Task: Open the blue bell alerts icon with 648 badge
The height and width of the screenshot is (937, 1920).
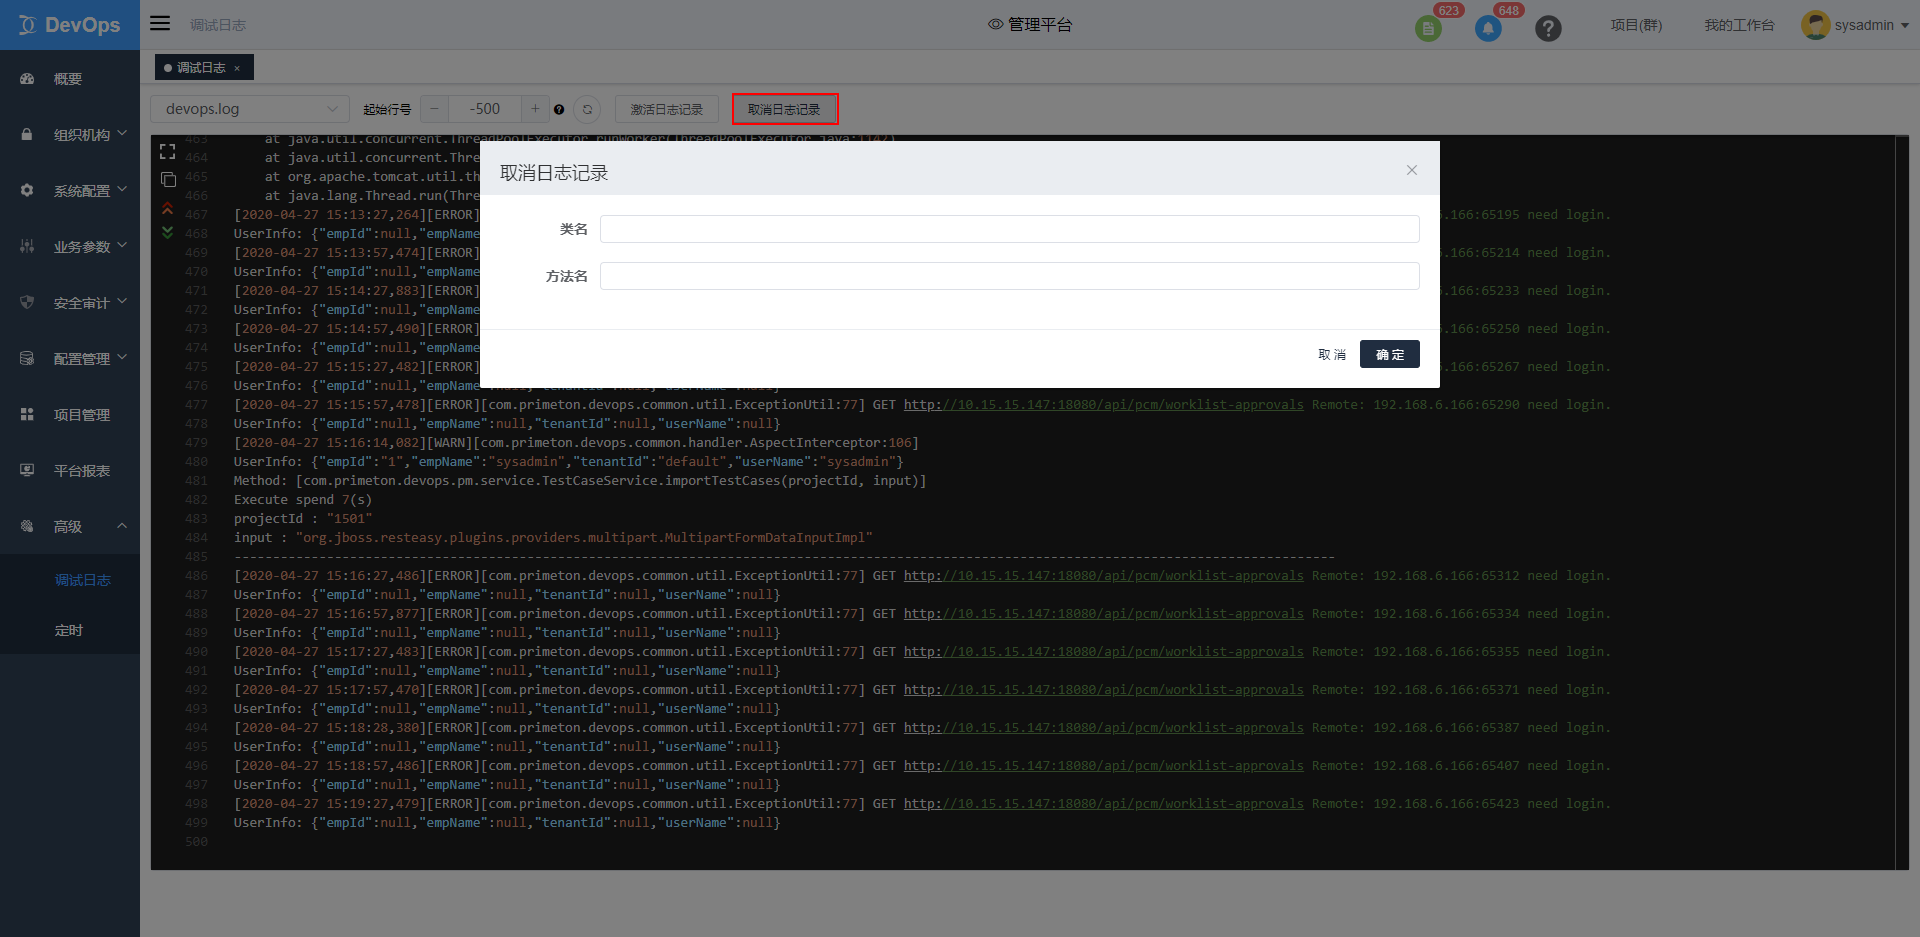Action: click(1488, 29)
